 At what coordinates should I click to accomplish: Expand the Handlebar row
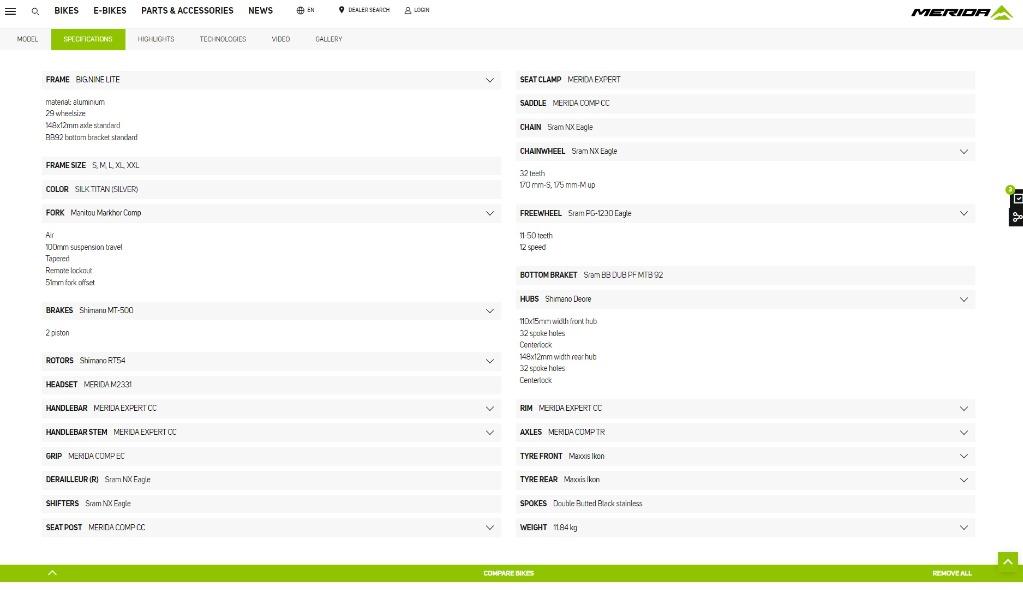click(271, 409)
